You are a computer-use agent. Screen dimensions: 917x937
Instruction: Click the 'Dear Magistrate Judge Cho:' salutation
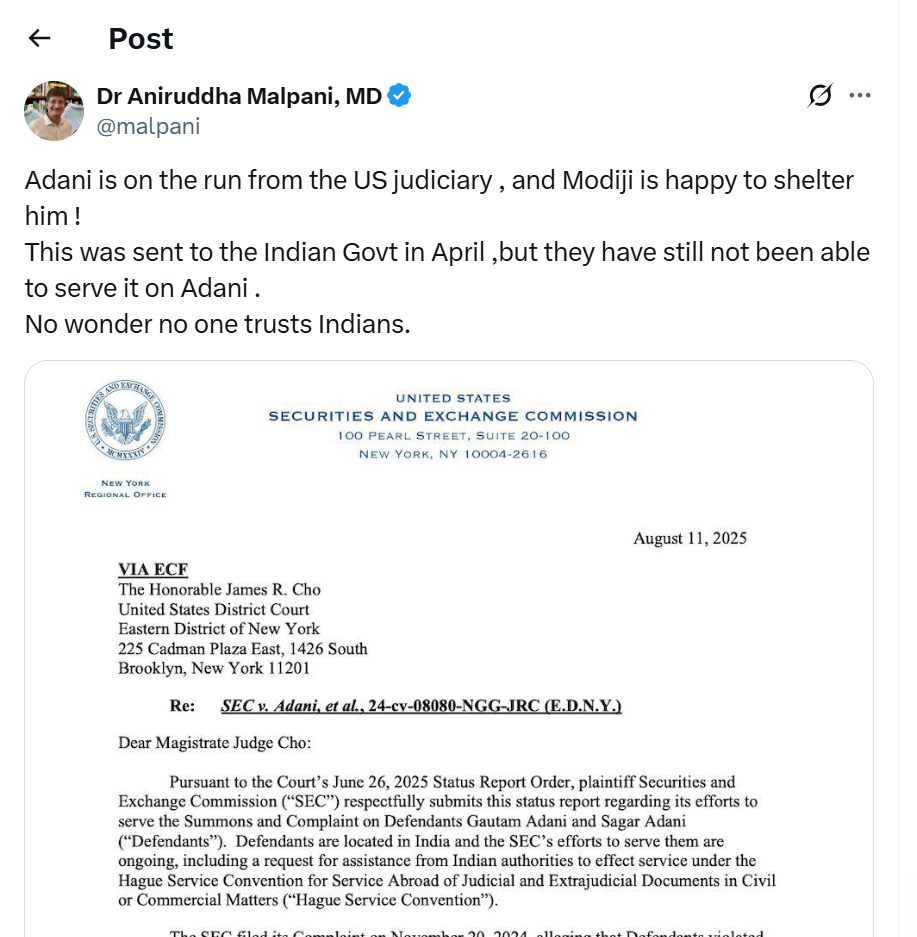click(x=215, y=743)
